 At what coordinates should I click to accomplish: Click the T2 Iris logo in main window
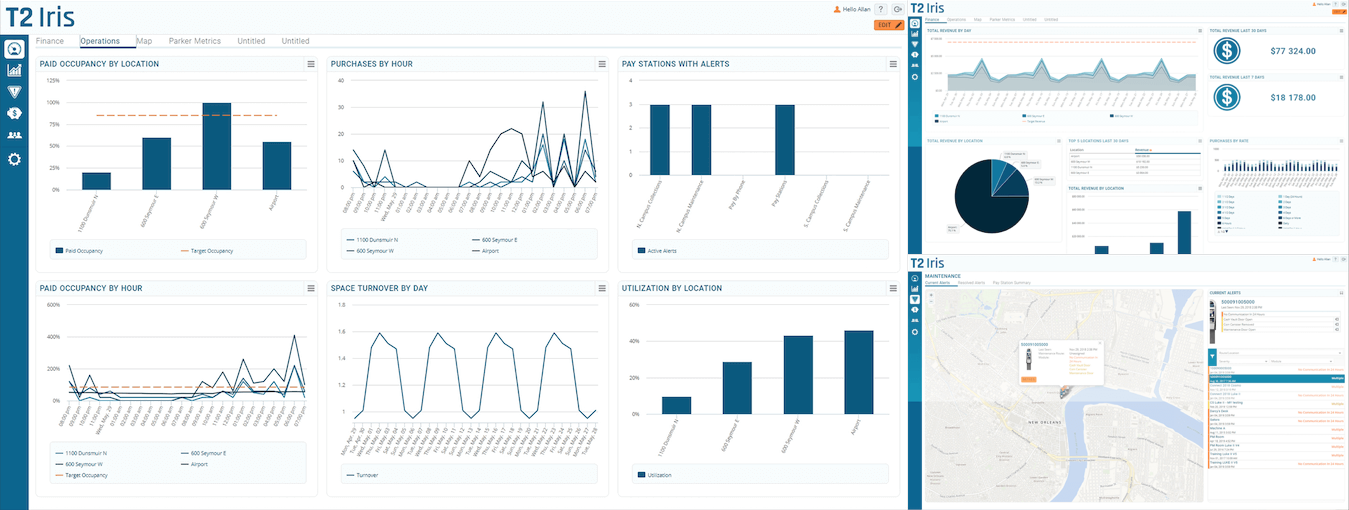(x=40, y=17)
